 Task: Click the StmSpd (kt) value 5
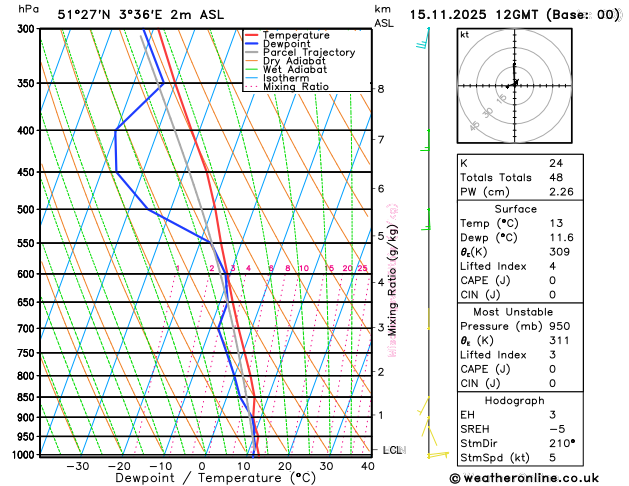[553, 458]
